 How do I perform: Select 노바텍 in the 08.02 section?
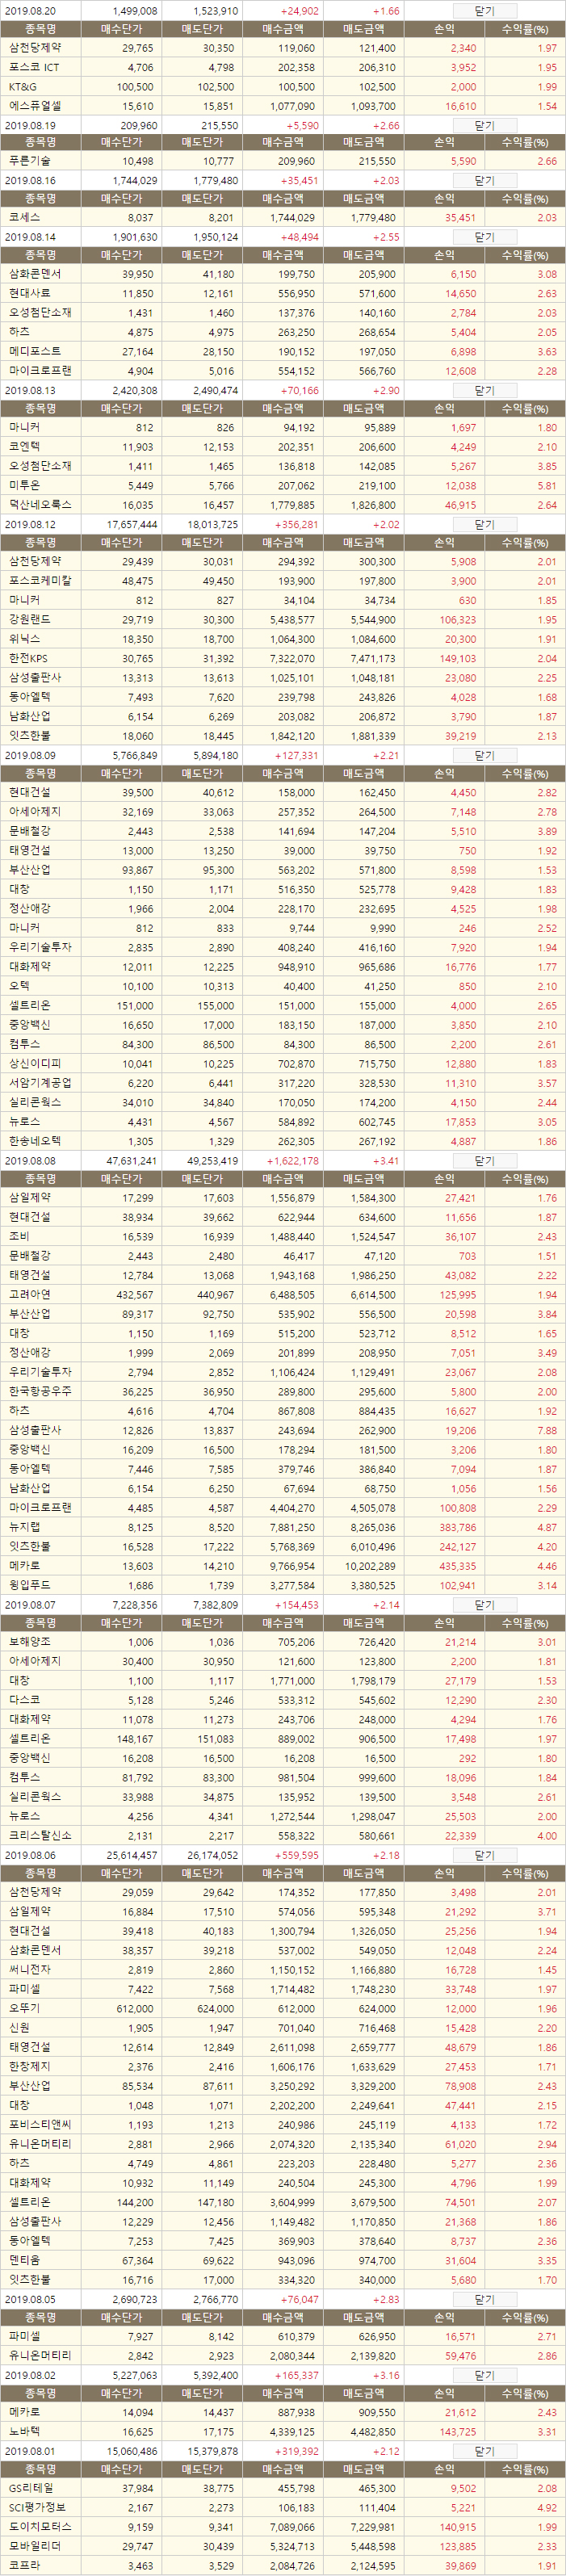24,2431
